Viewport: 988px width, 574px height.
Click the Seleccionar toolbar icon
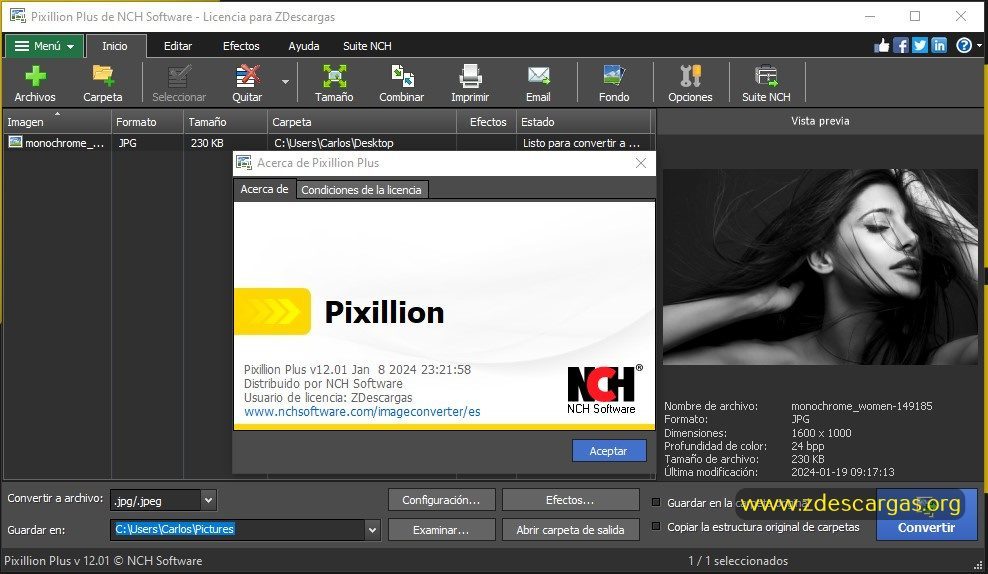pos(179,83)
